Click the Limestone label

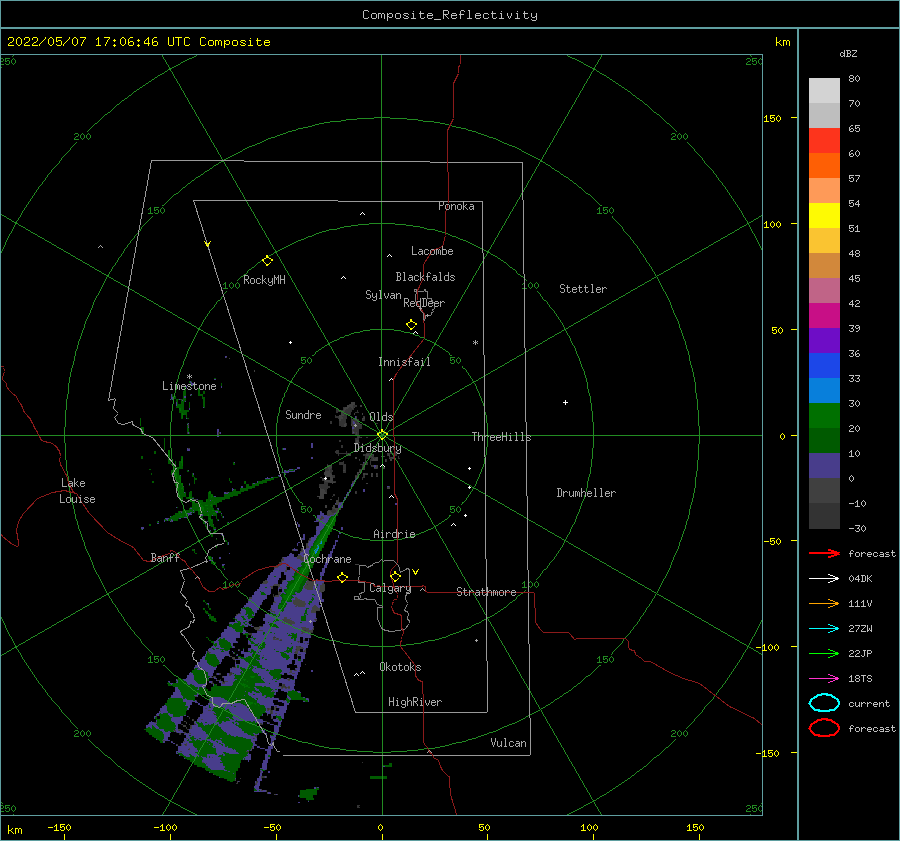189,386
